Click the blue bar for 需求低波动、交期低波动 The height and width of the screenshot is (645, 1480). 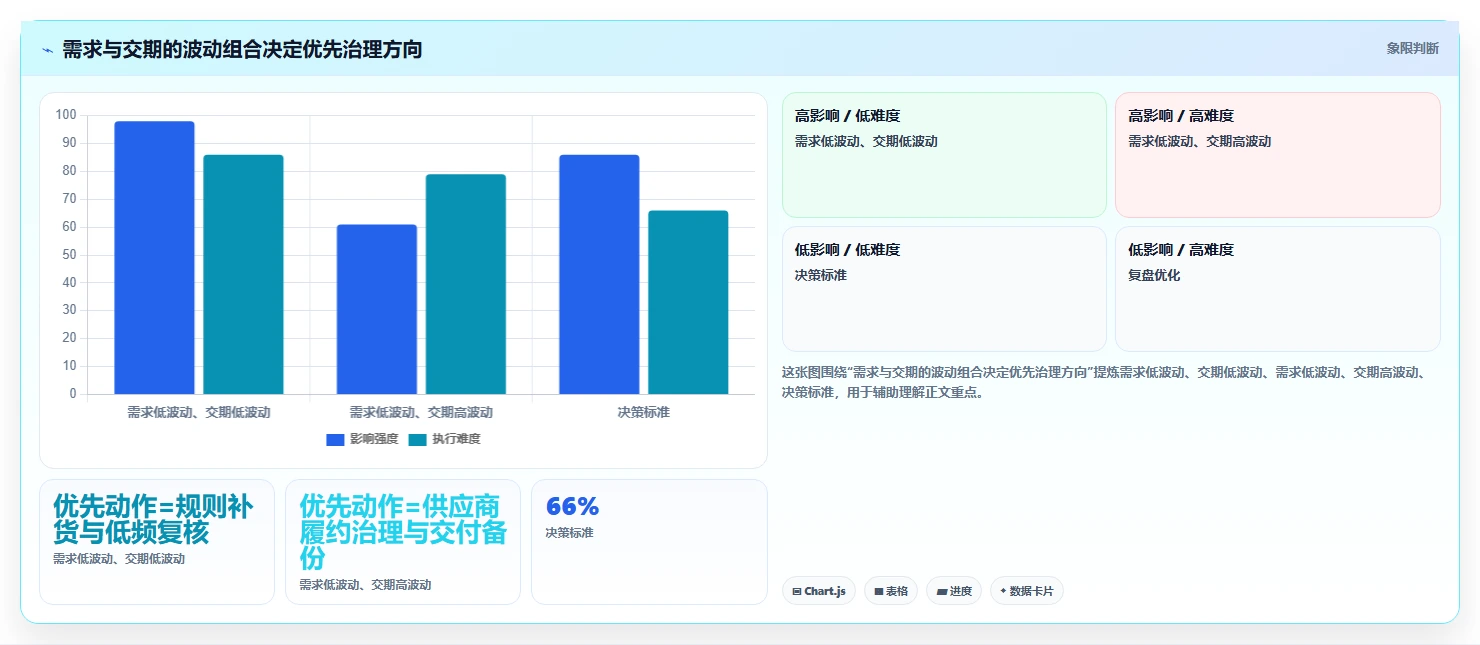[x=154, y=257]
